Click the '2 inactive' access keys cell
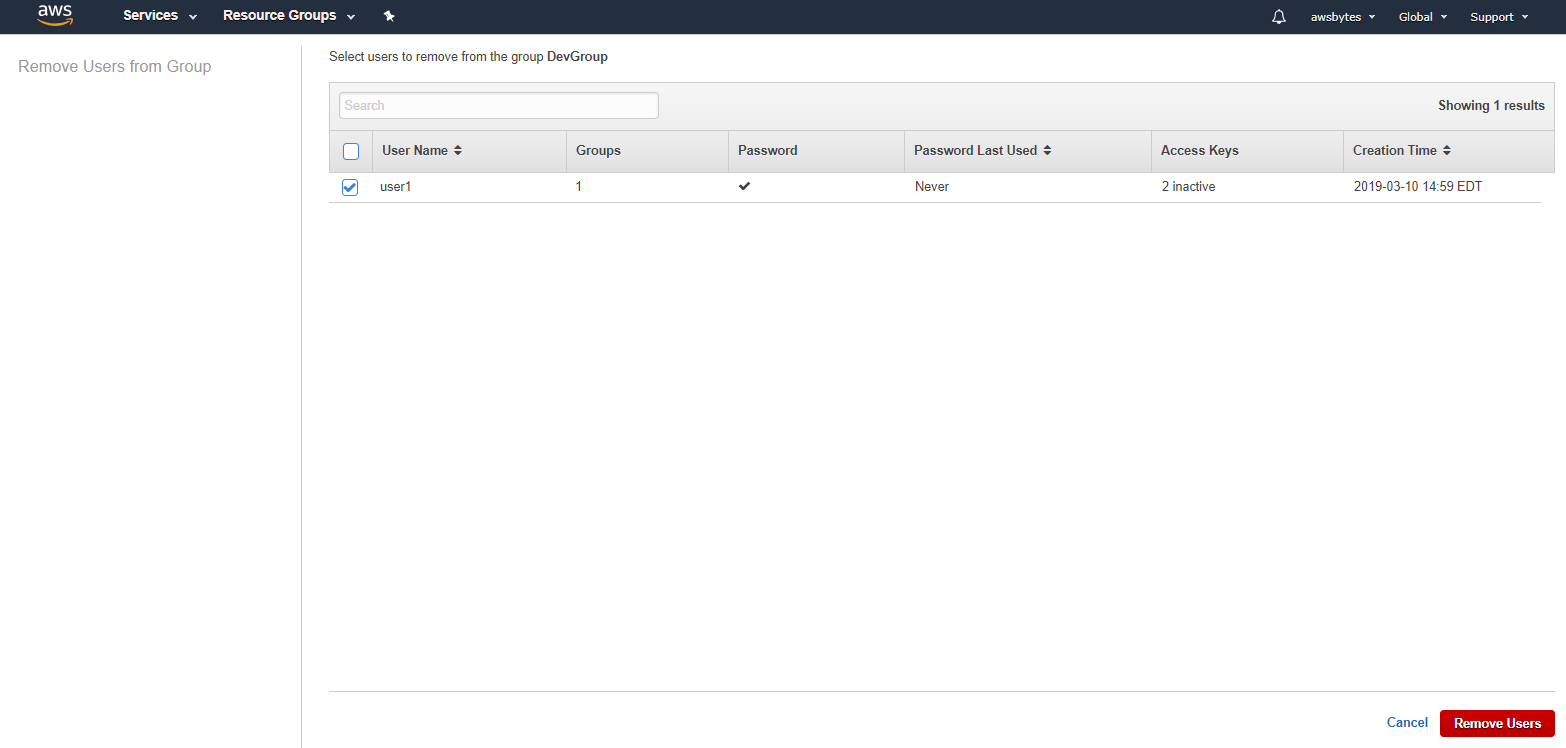 point(1188,187)
